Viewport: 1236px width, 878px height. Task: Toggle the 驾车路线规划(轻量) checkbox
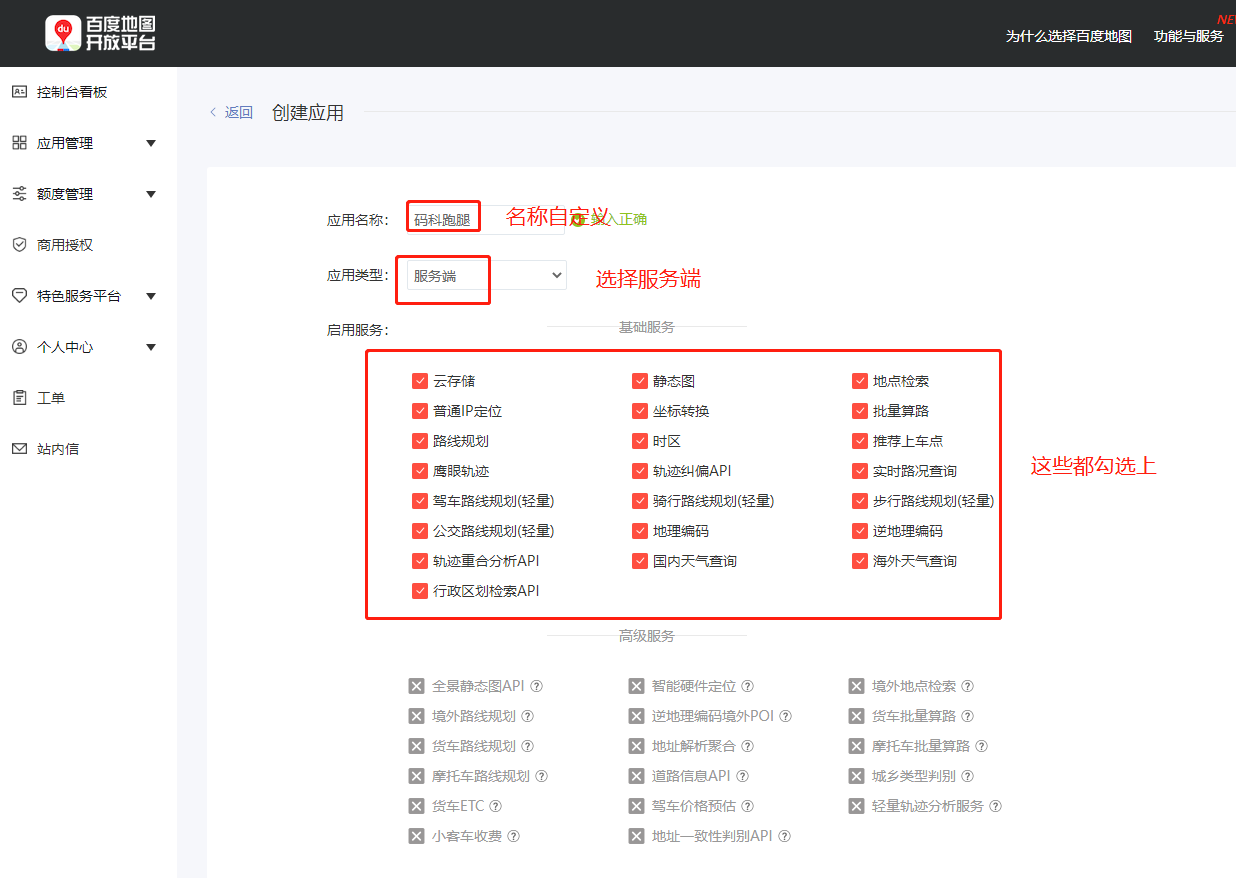coord(420,501)
